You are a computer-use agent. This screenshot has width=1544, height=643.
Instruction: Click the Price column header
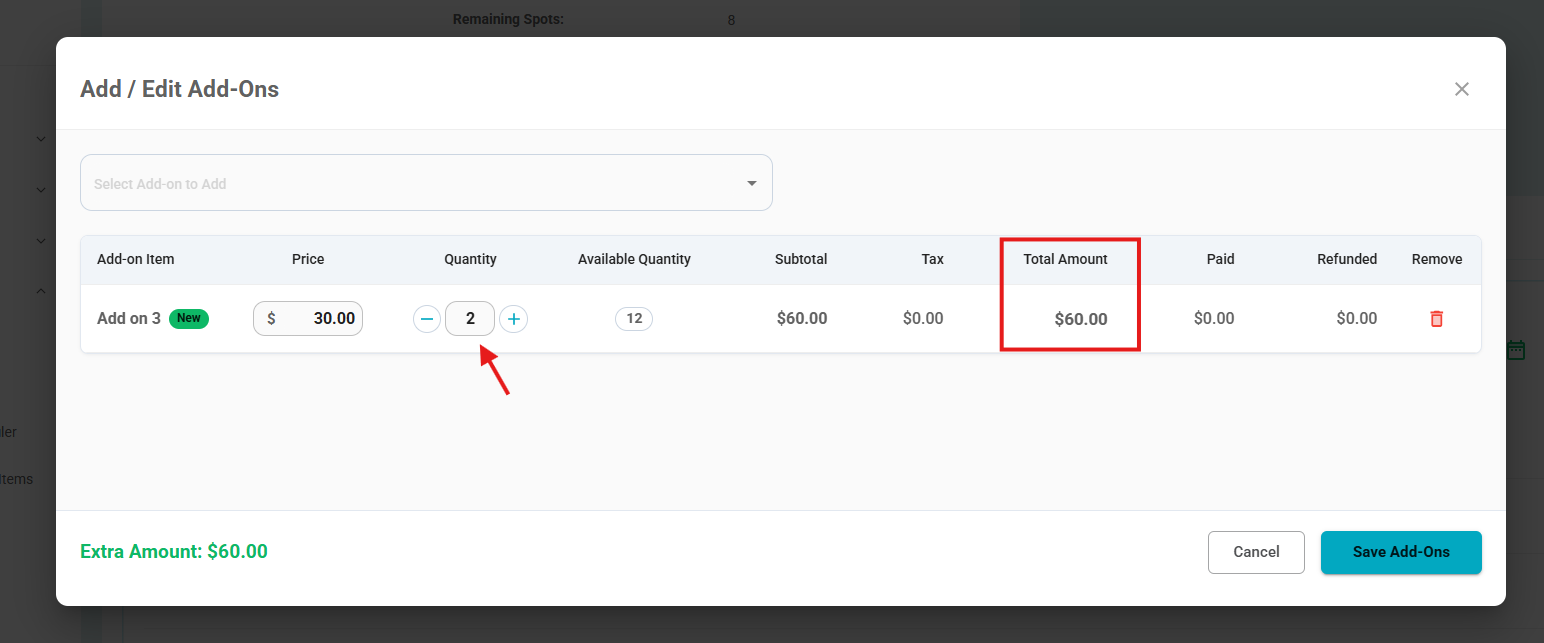pyautogui.click(x=308, y=259)
